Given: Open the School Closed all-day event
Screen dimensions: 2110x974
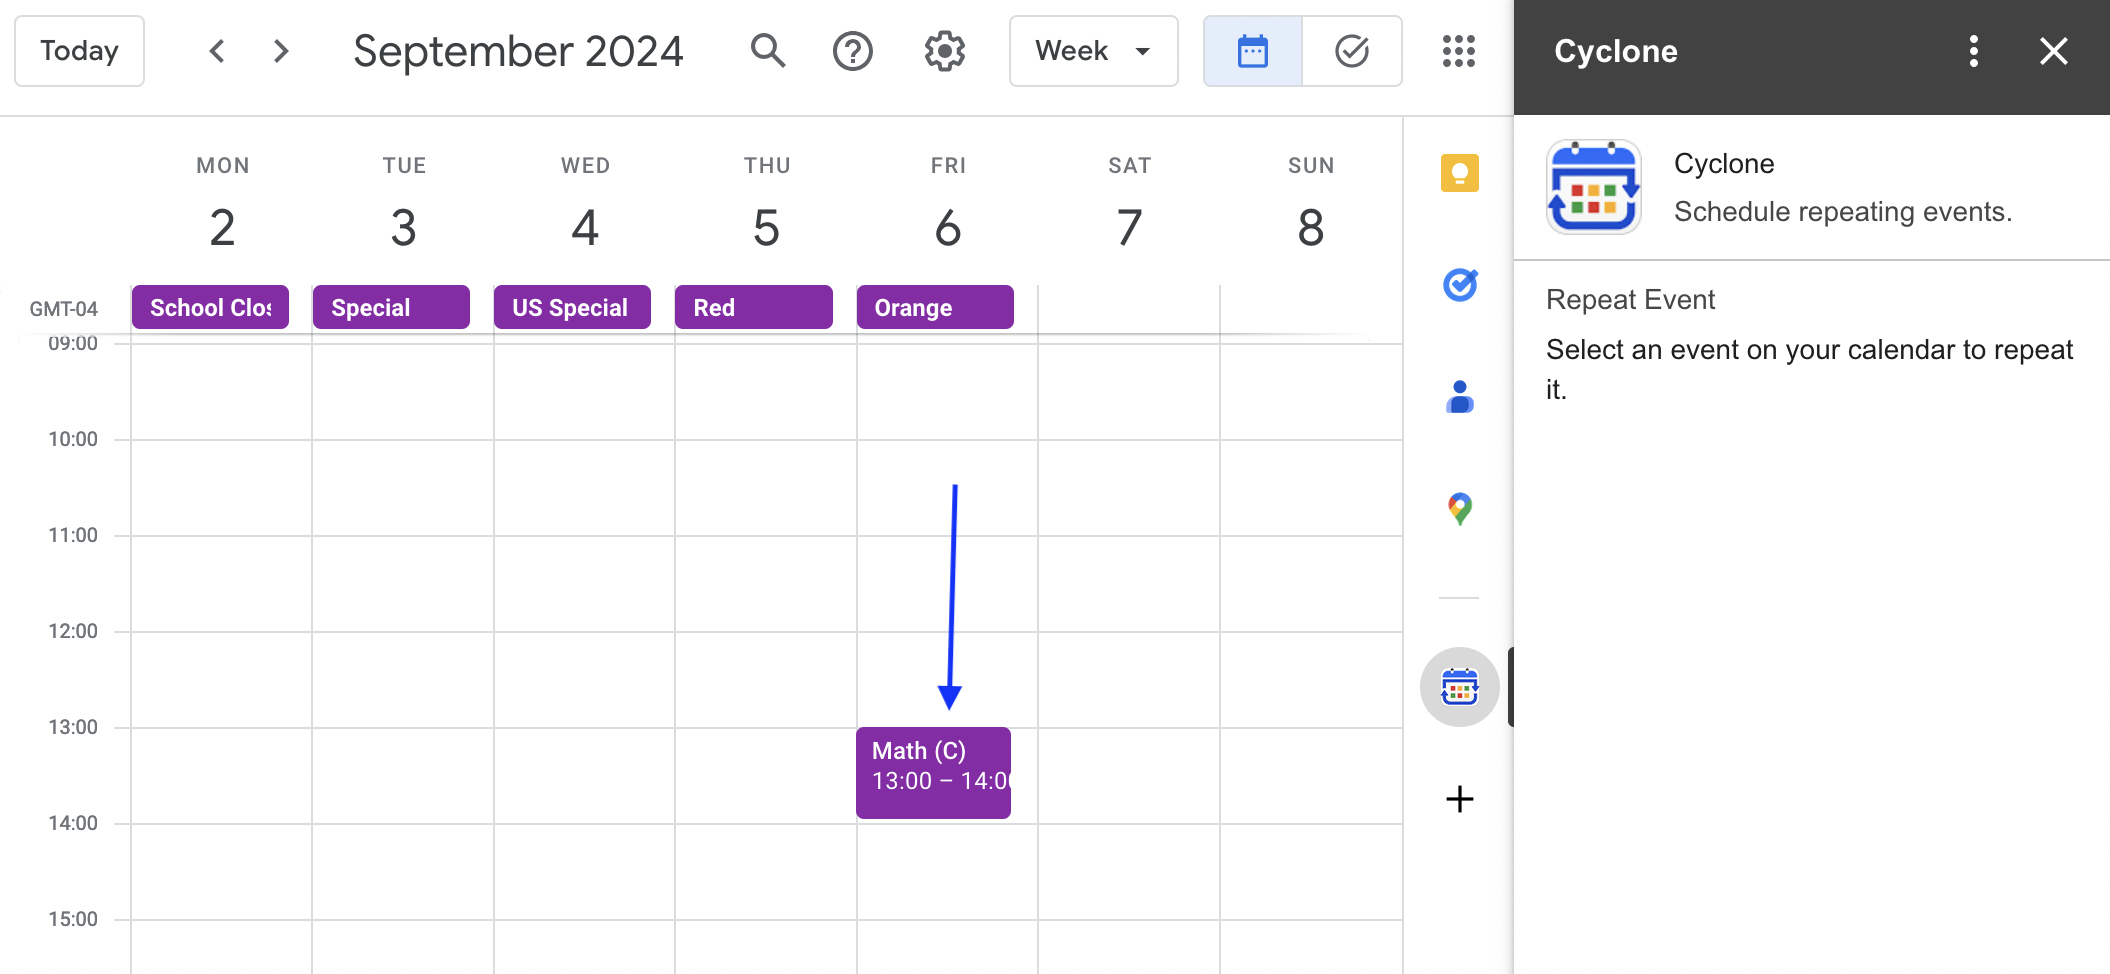Looking at the screenshot, I should coord(210,307).
